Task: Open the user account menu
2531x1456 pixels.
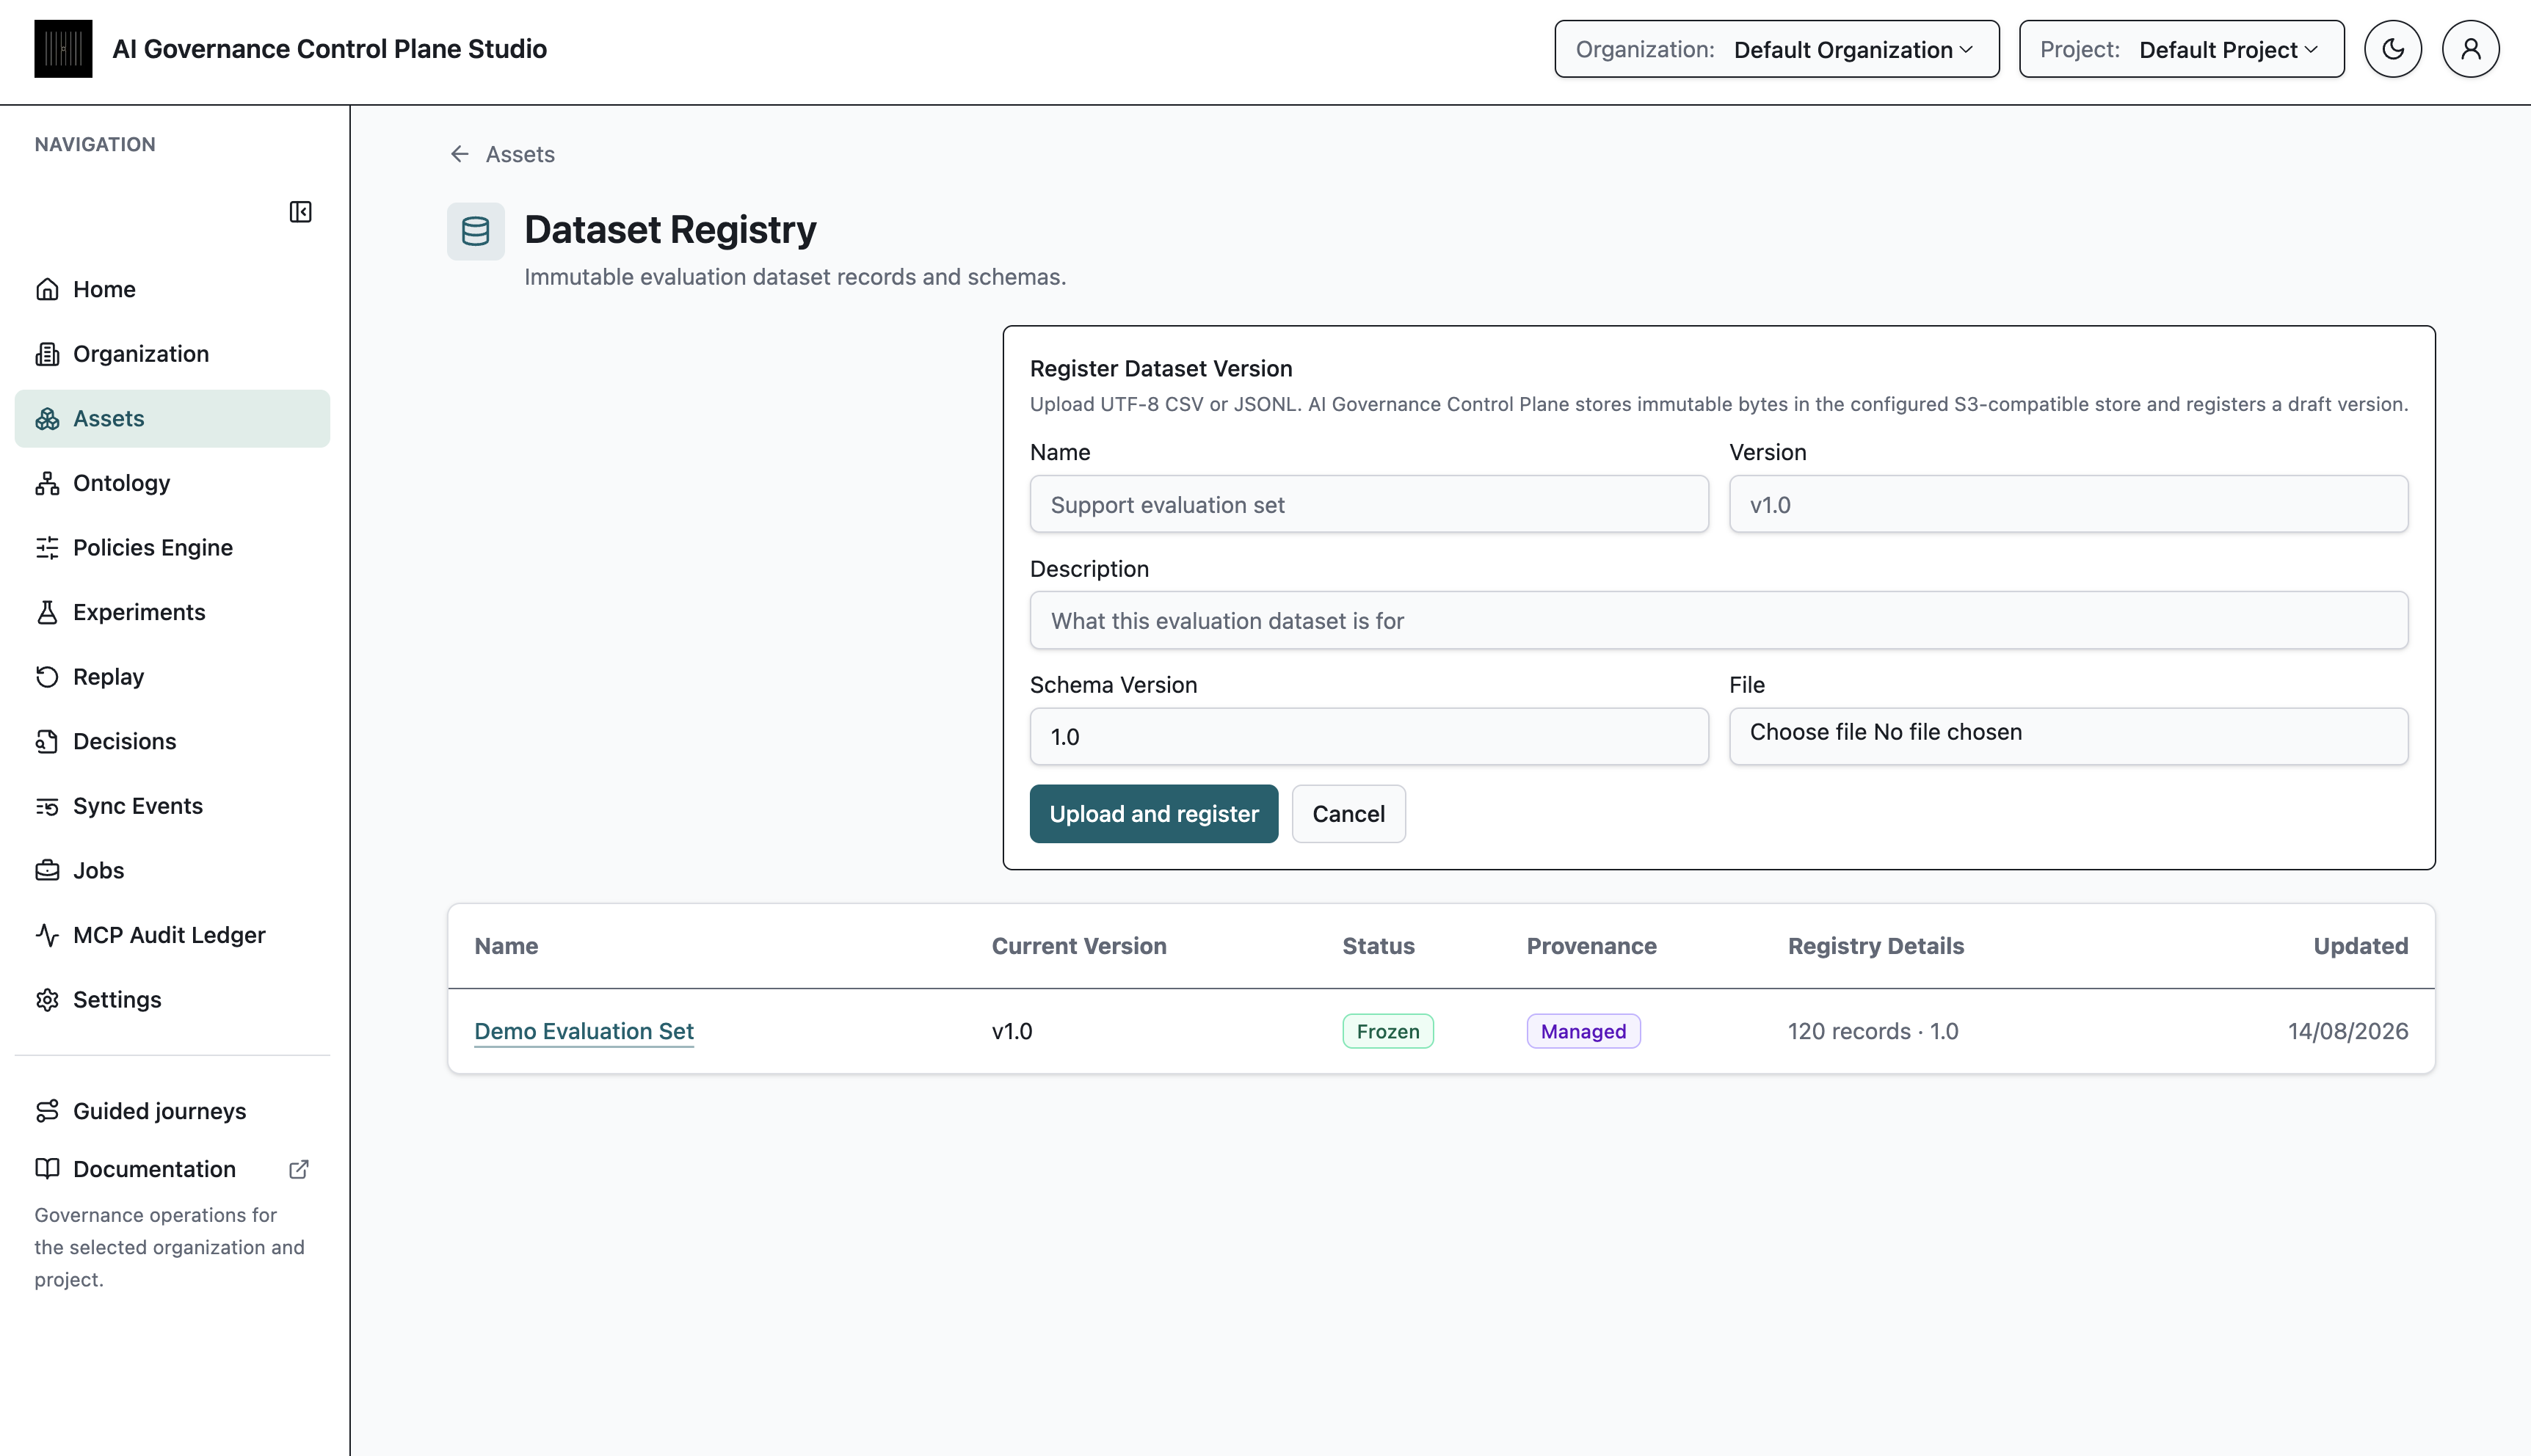Action: click(2470, 49)
